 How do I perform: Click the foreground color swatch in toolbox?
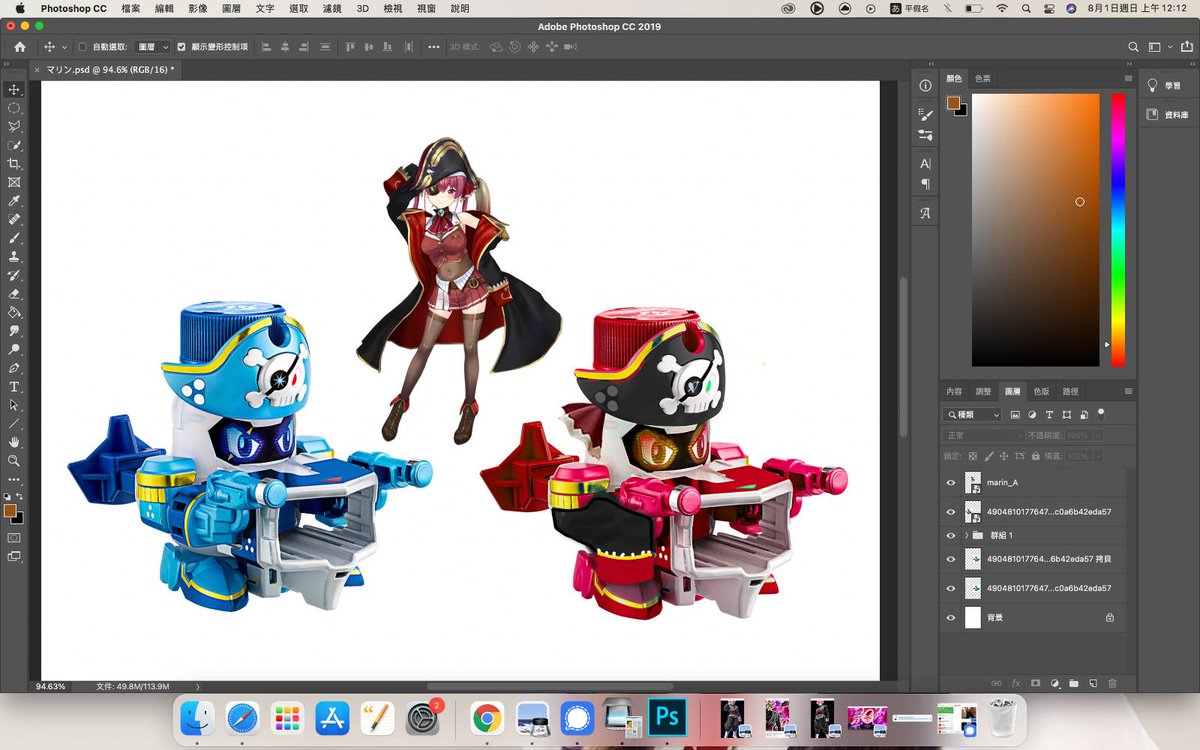click(10, 511)
